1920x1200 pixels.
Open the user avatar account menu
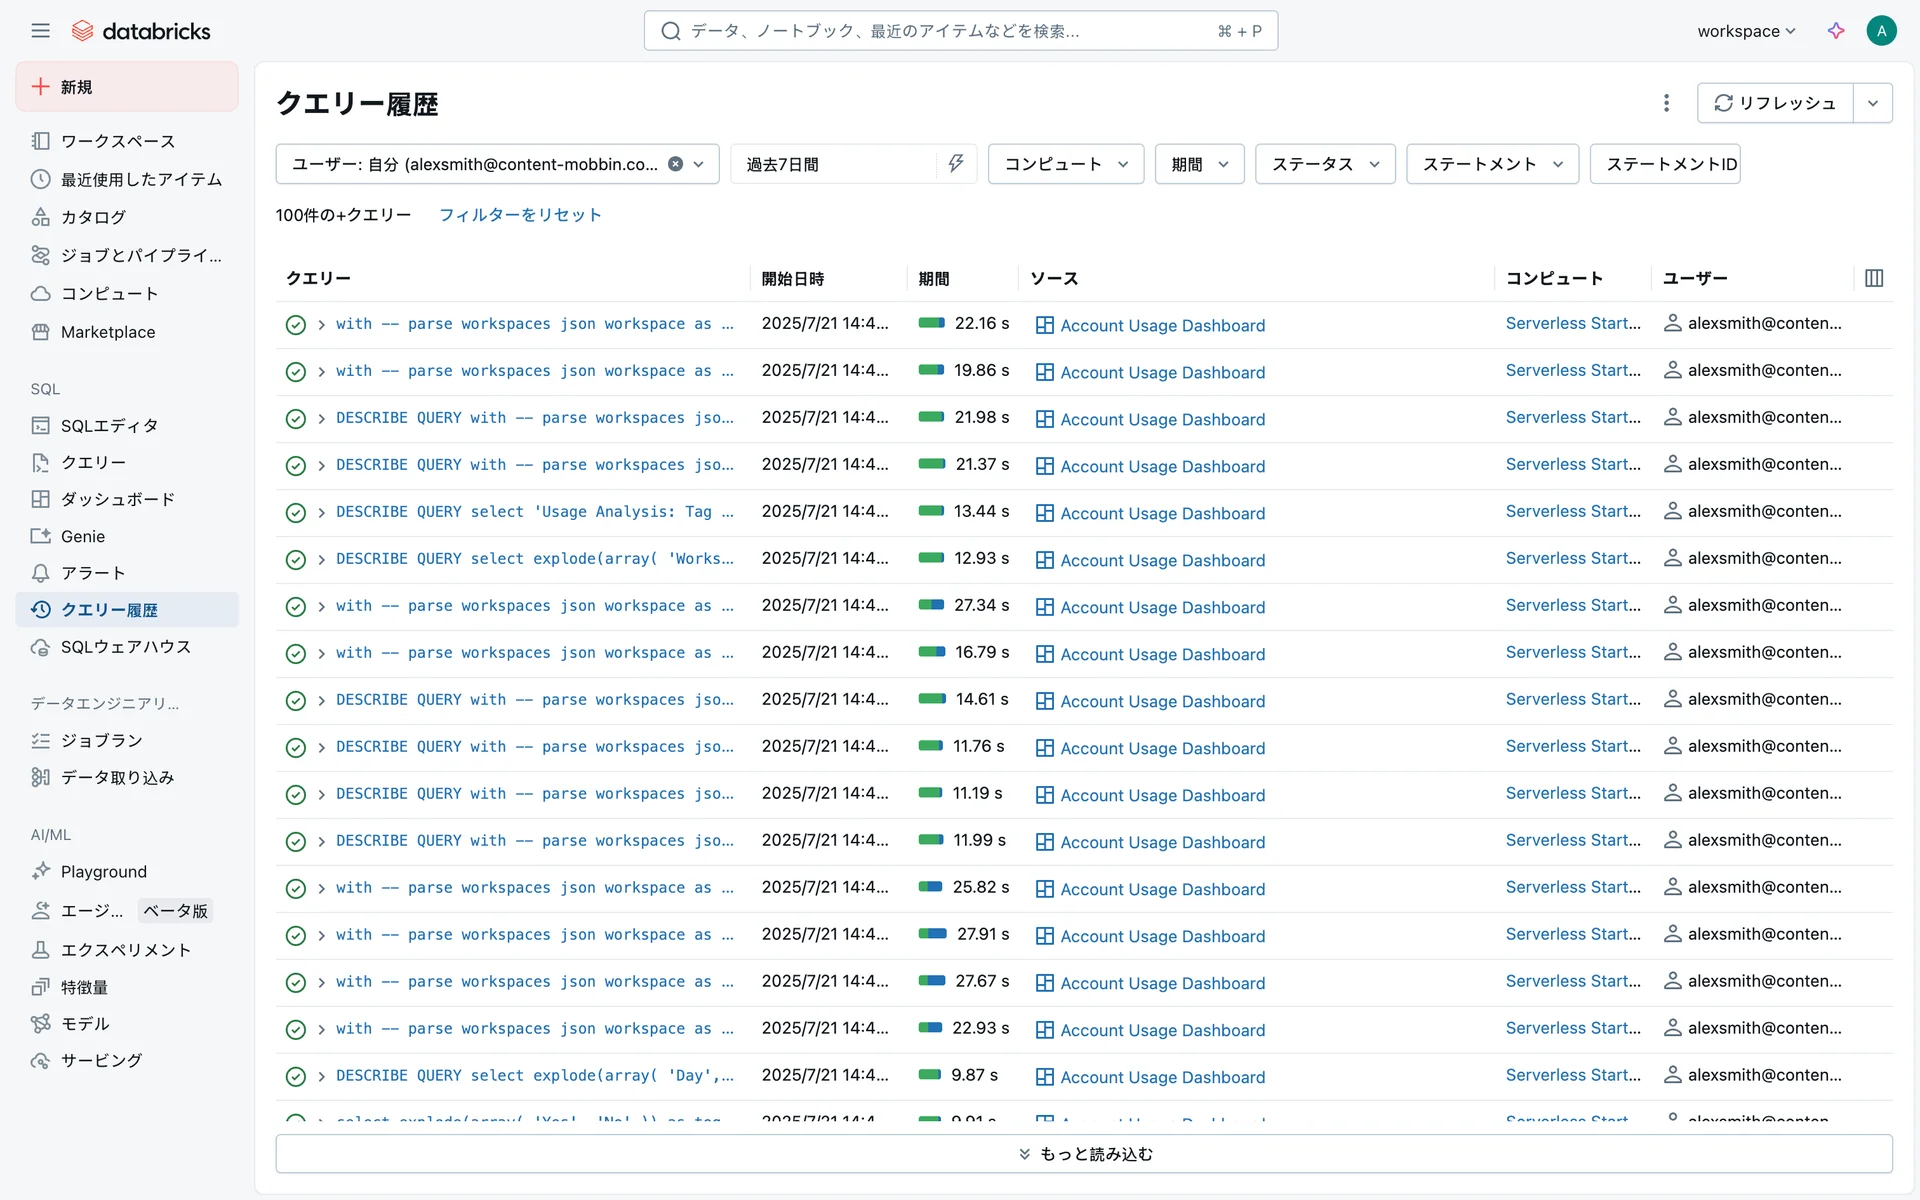click(1881, 31)
